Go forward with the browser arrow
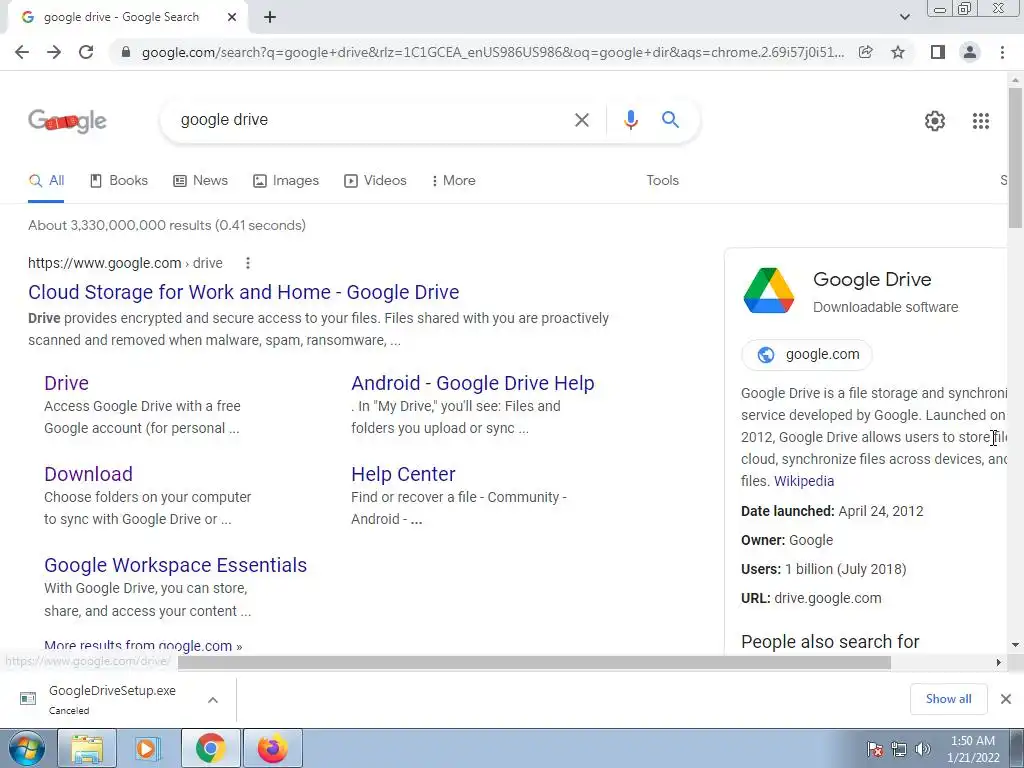Screen dimensions: 1024x768 (x=54, y=52)
